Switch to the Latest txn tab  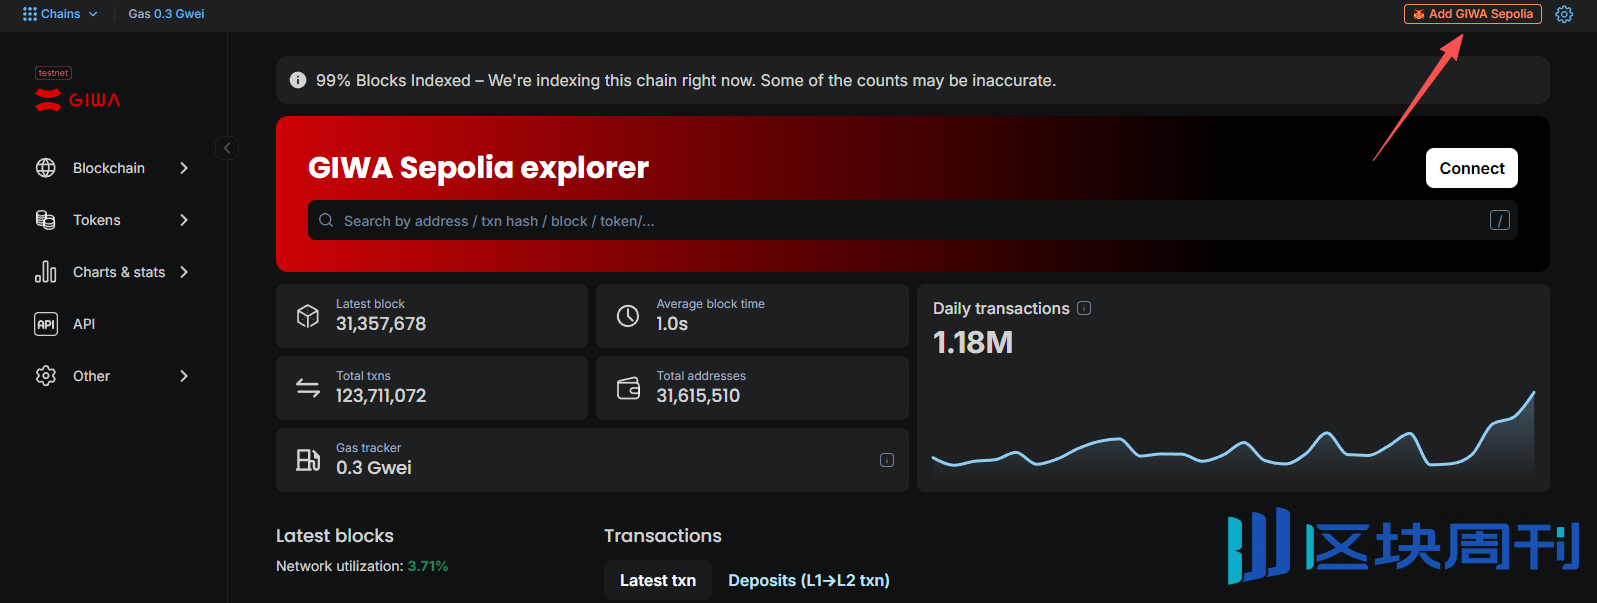(x=658, y=580)
